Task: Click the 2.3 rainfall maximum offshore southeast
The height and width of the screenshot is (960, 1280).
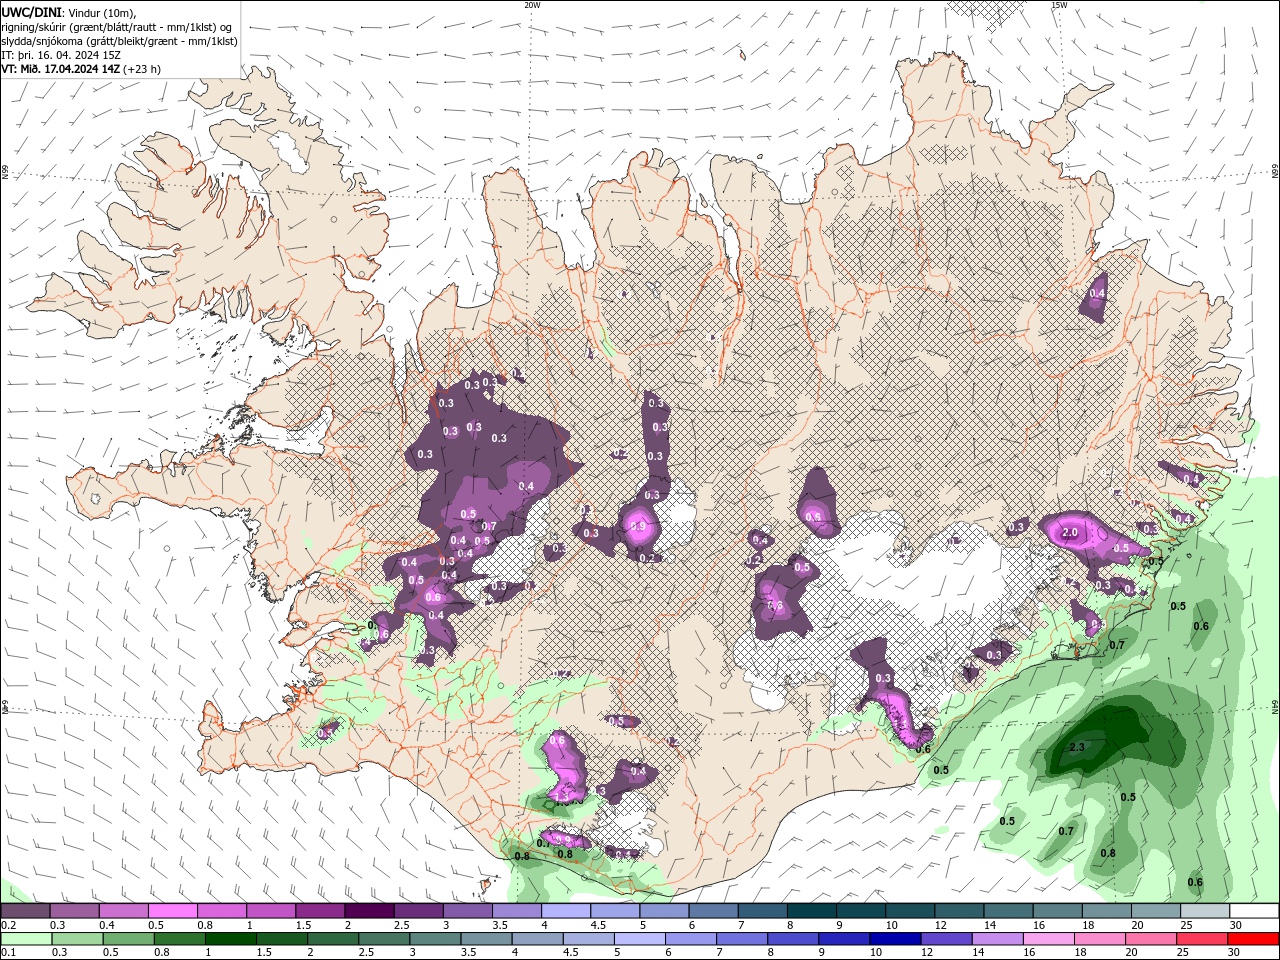Action: (1077, 747)
